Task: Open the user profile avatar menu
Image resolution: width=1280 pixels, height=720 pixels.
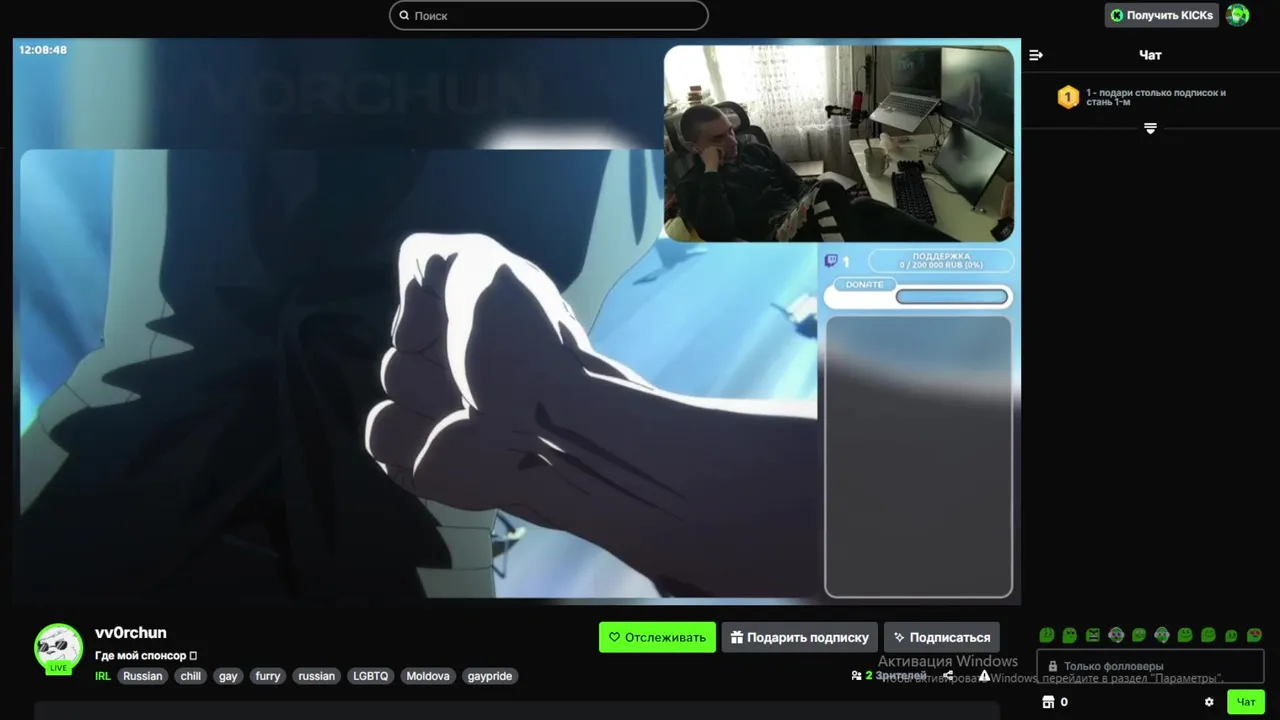Action: tap(1238, 15)
